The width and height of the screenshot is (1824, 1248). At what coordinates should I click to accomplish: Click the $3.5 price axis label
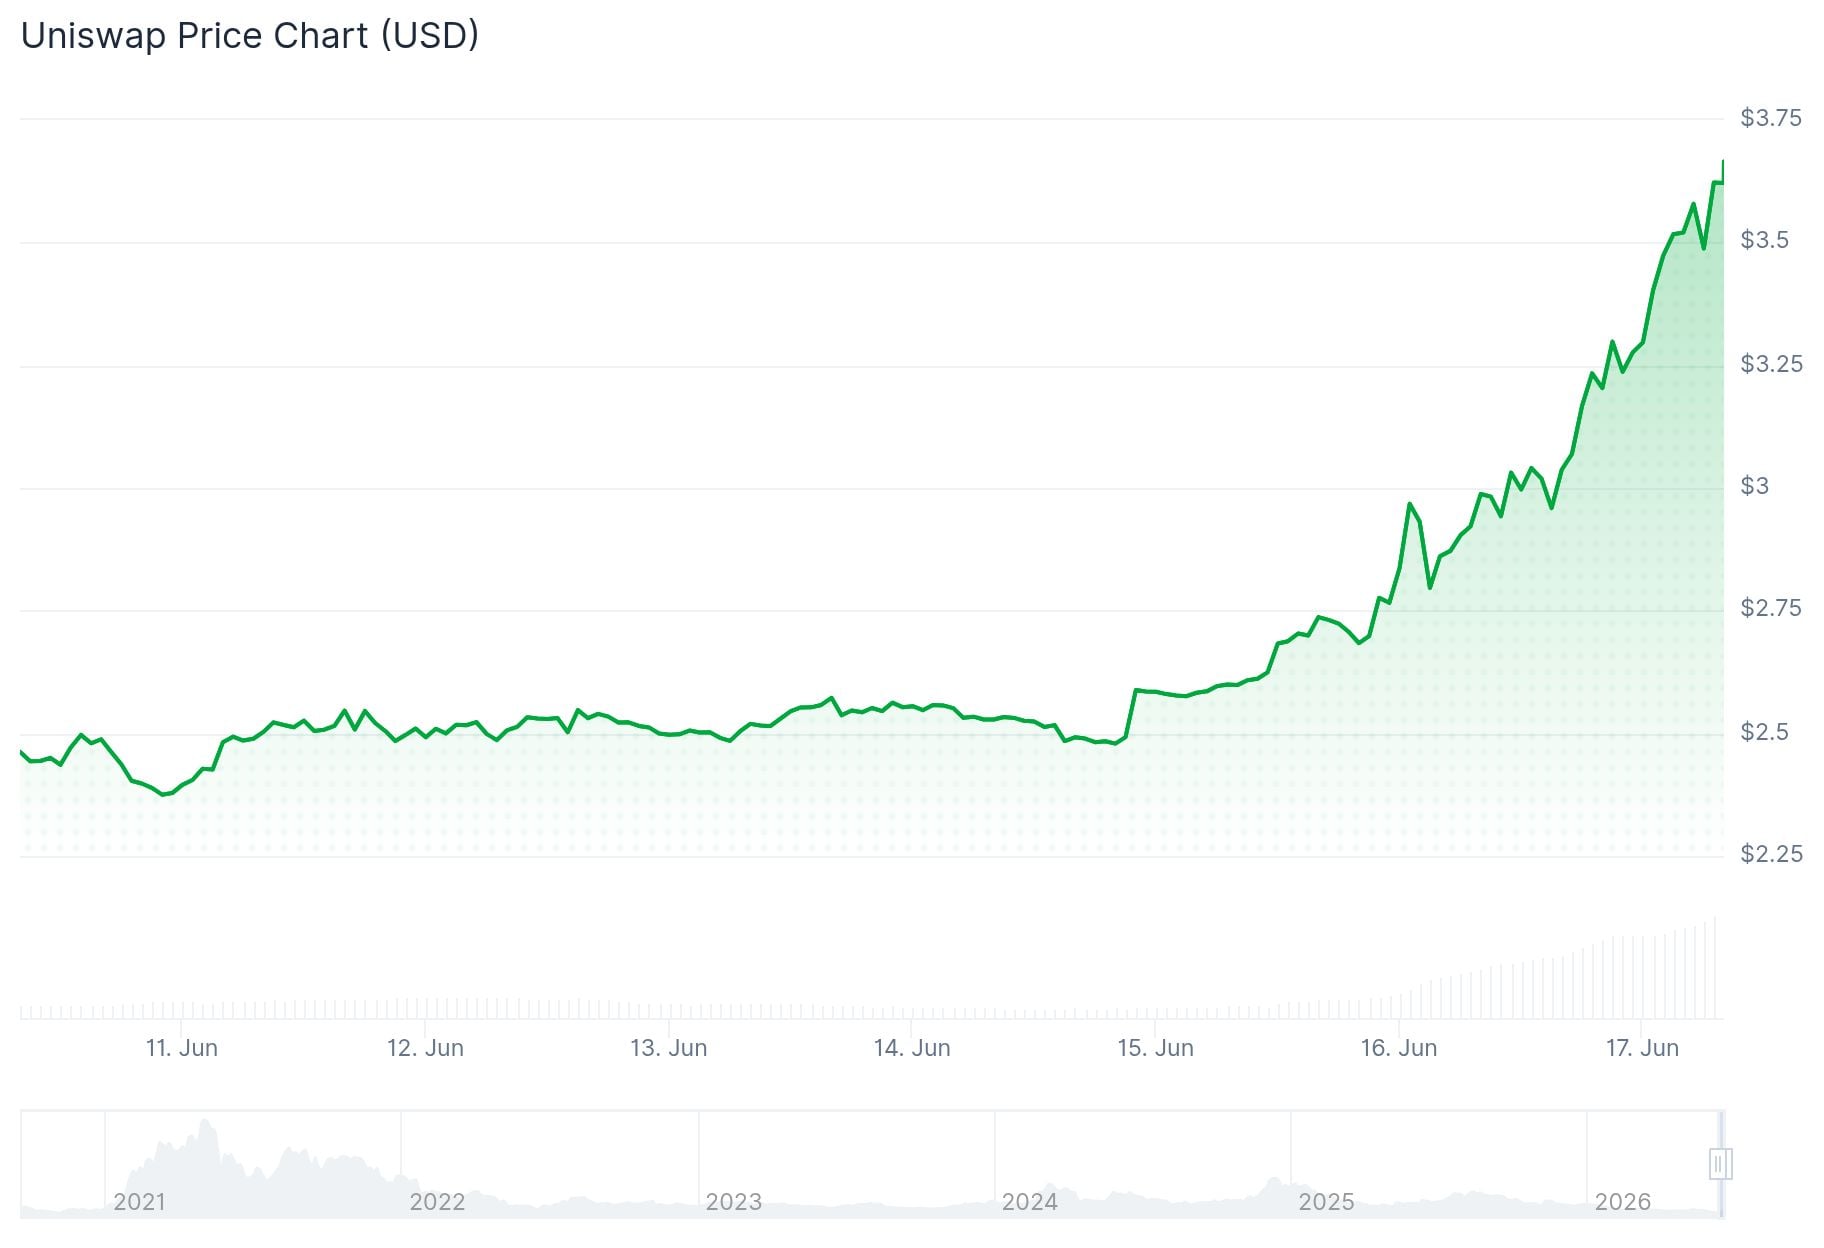pos(1765,240)
